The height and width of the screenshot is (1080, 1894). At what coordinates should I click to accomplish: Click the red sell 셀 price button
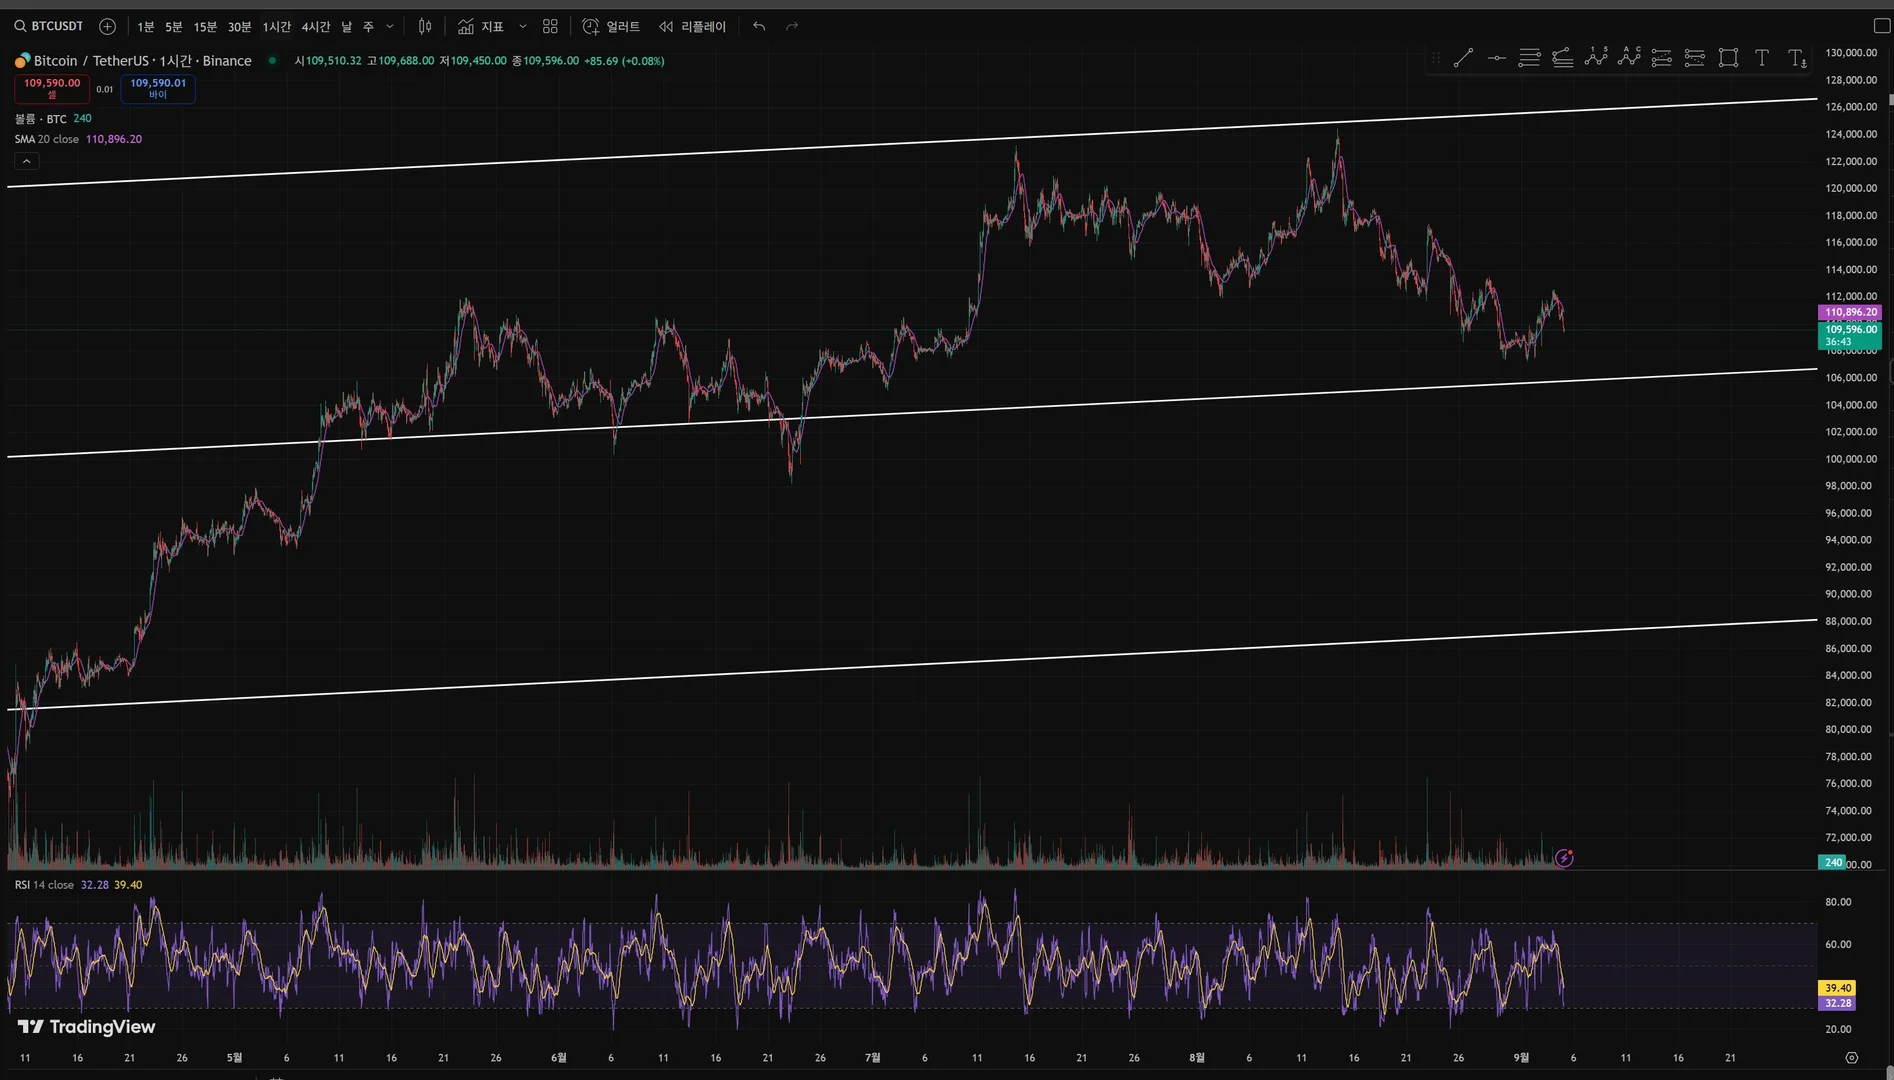tap(52, 89)
